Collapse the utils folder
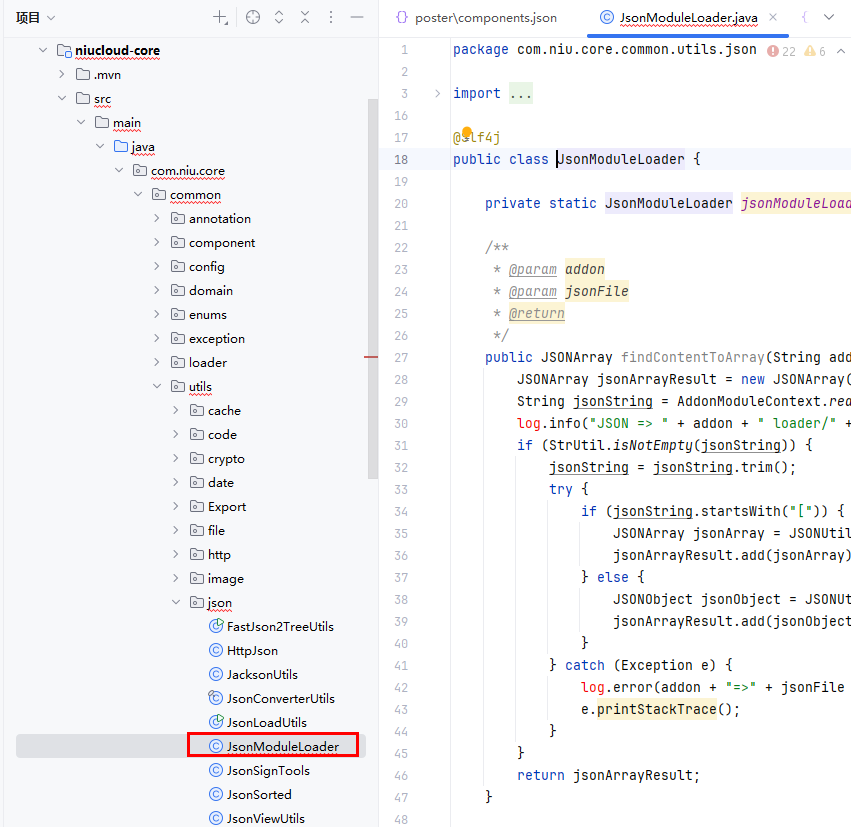851x827 pixels. (157, 387)
